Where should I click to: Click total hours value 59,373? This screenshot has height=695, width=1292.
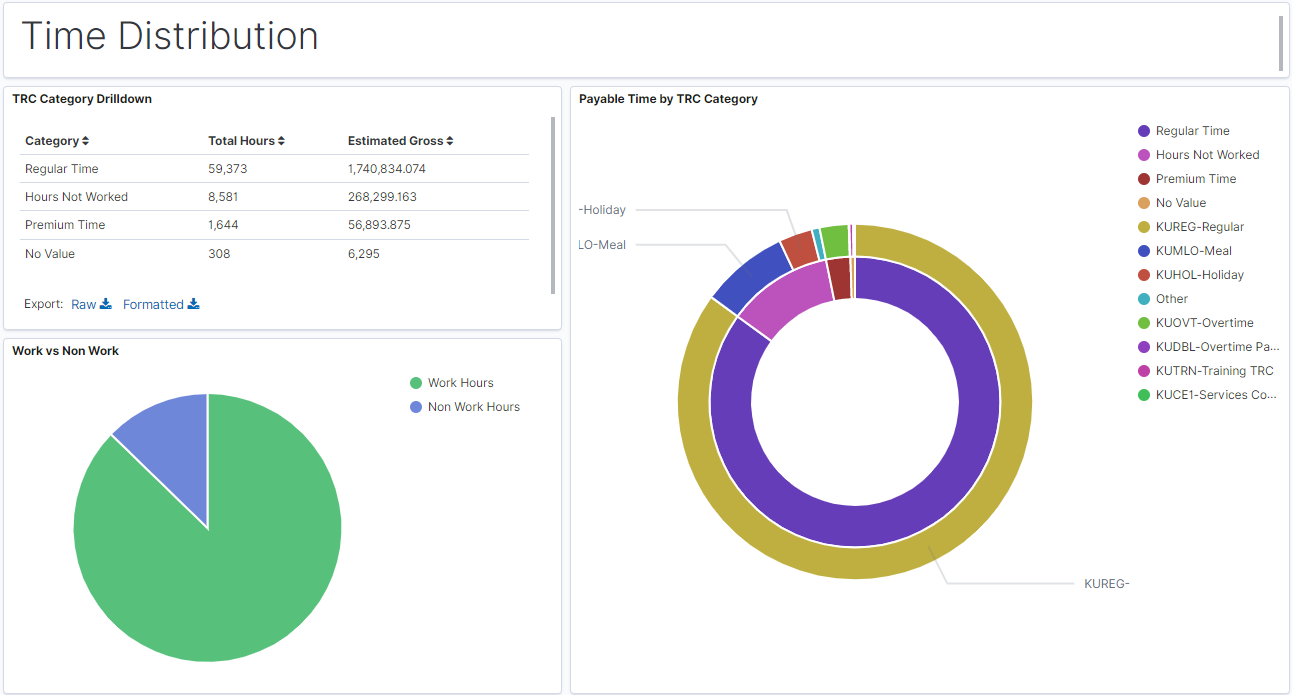point(227,169)
